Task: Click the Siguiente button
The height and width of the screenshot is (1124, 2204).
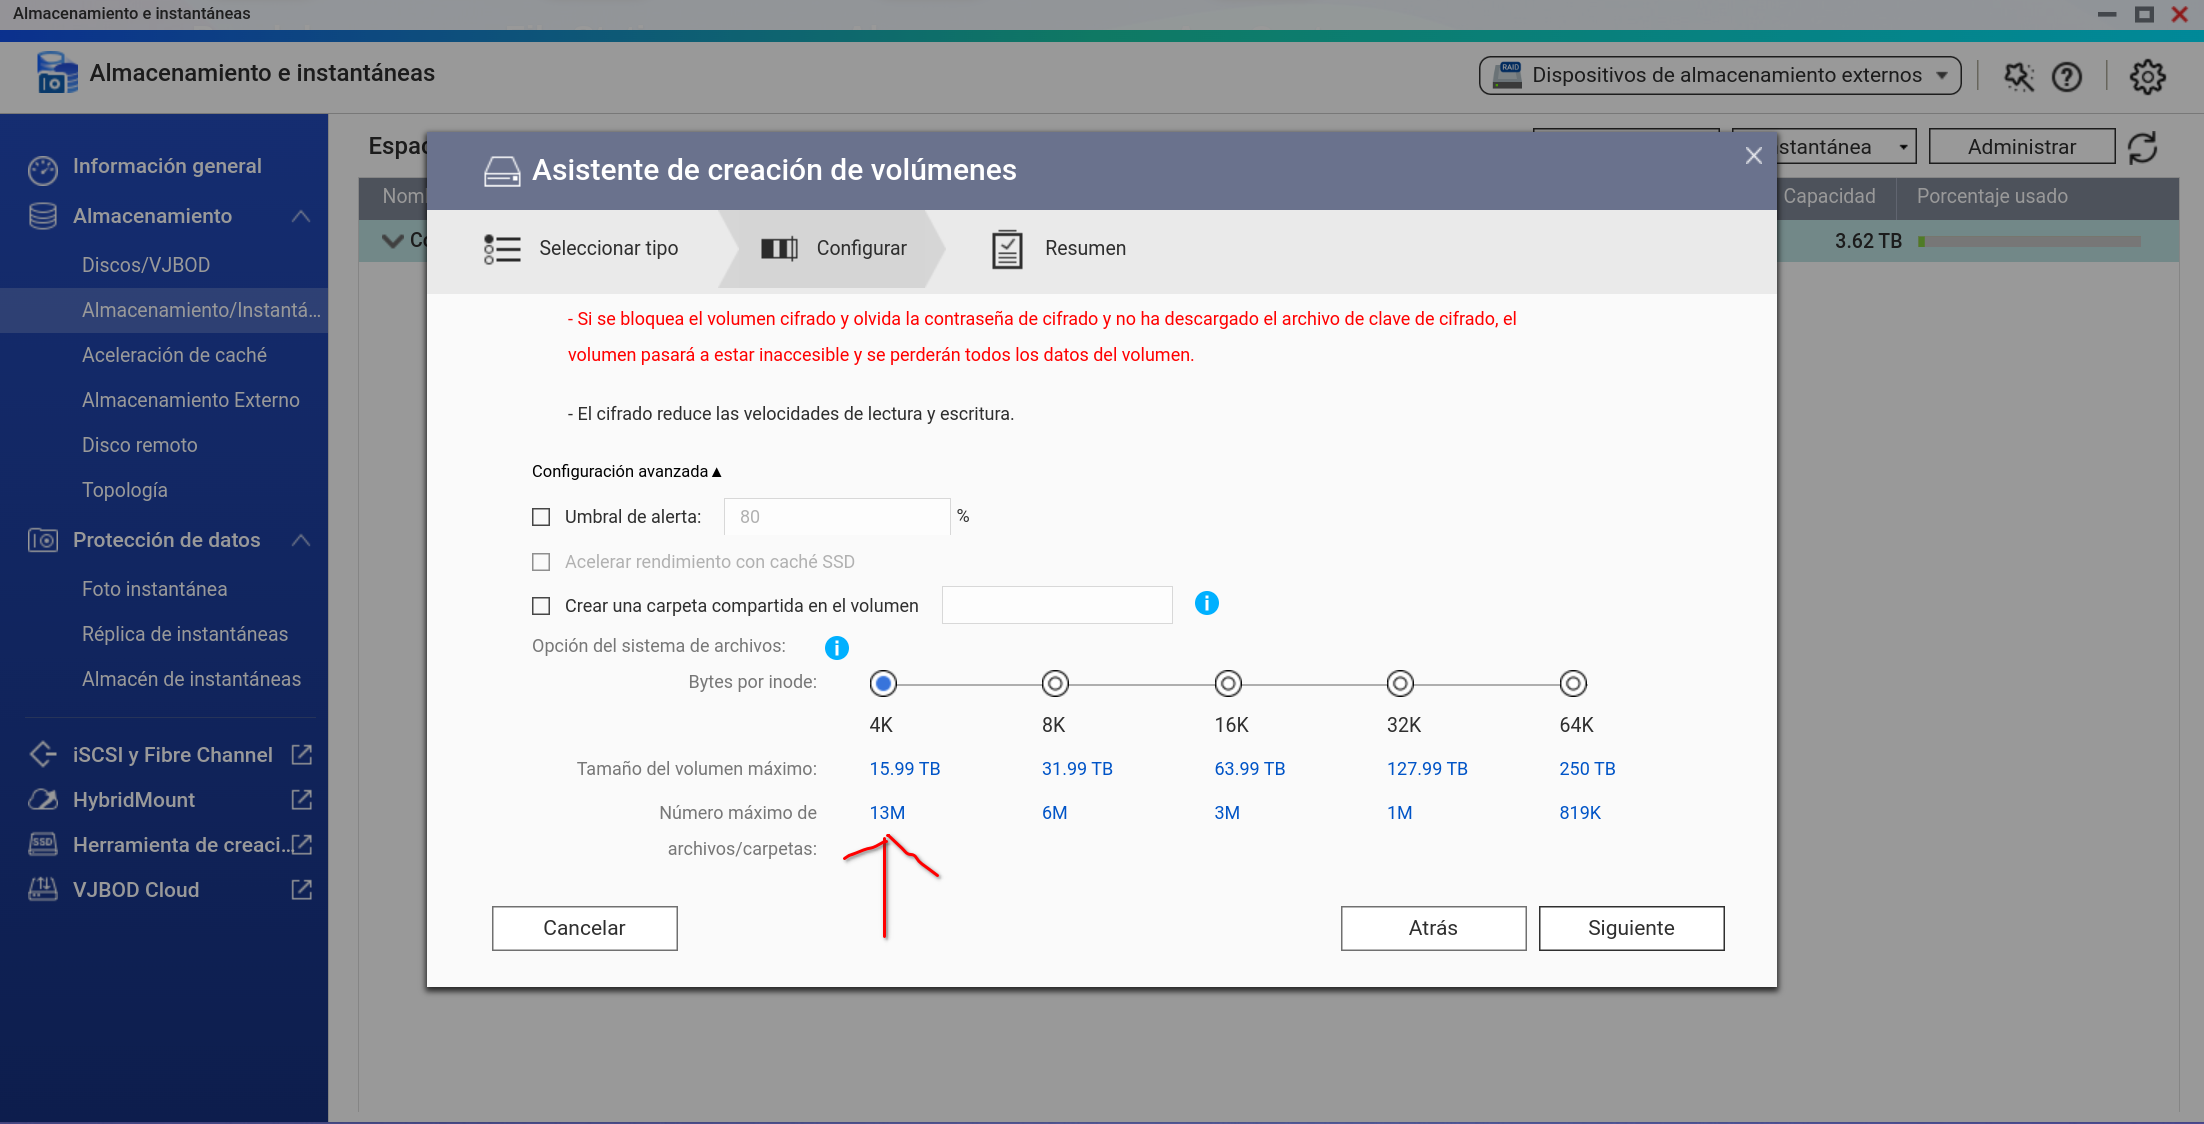Action: pyautogui.click(x=1630, y=928)
